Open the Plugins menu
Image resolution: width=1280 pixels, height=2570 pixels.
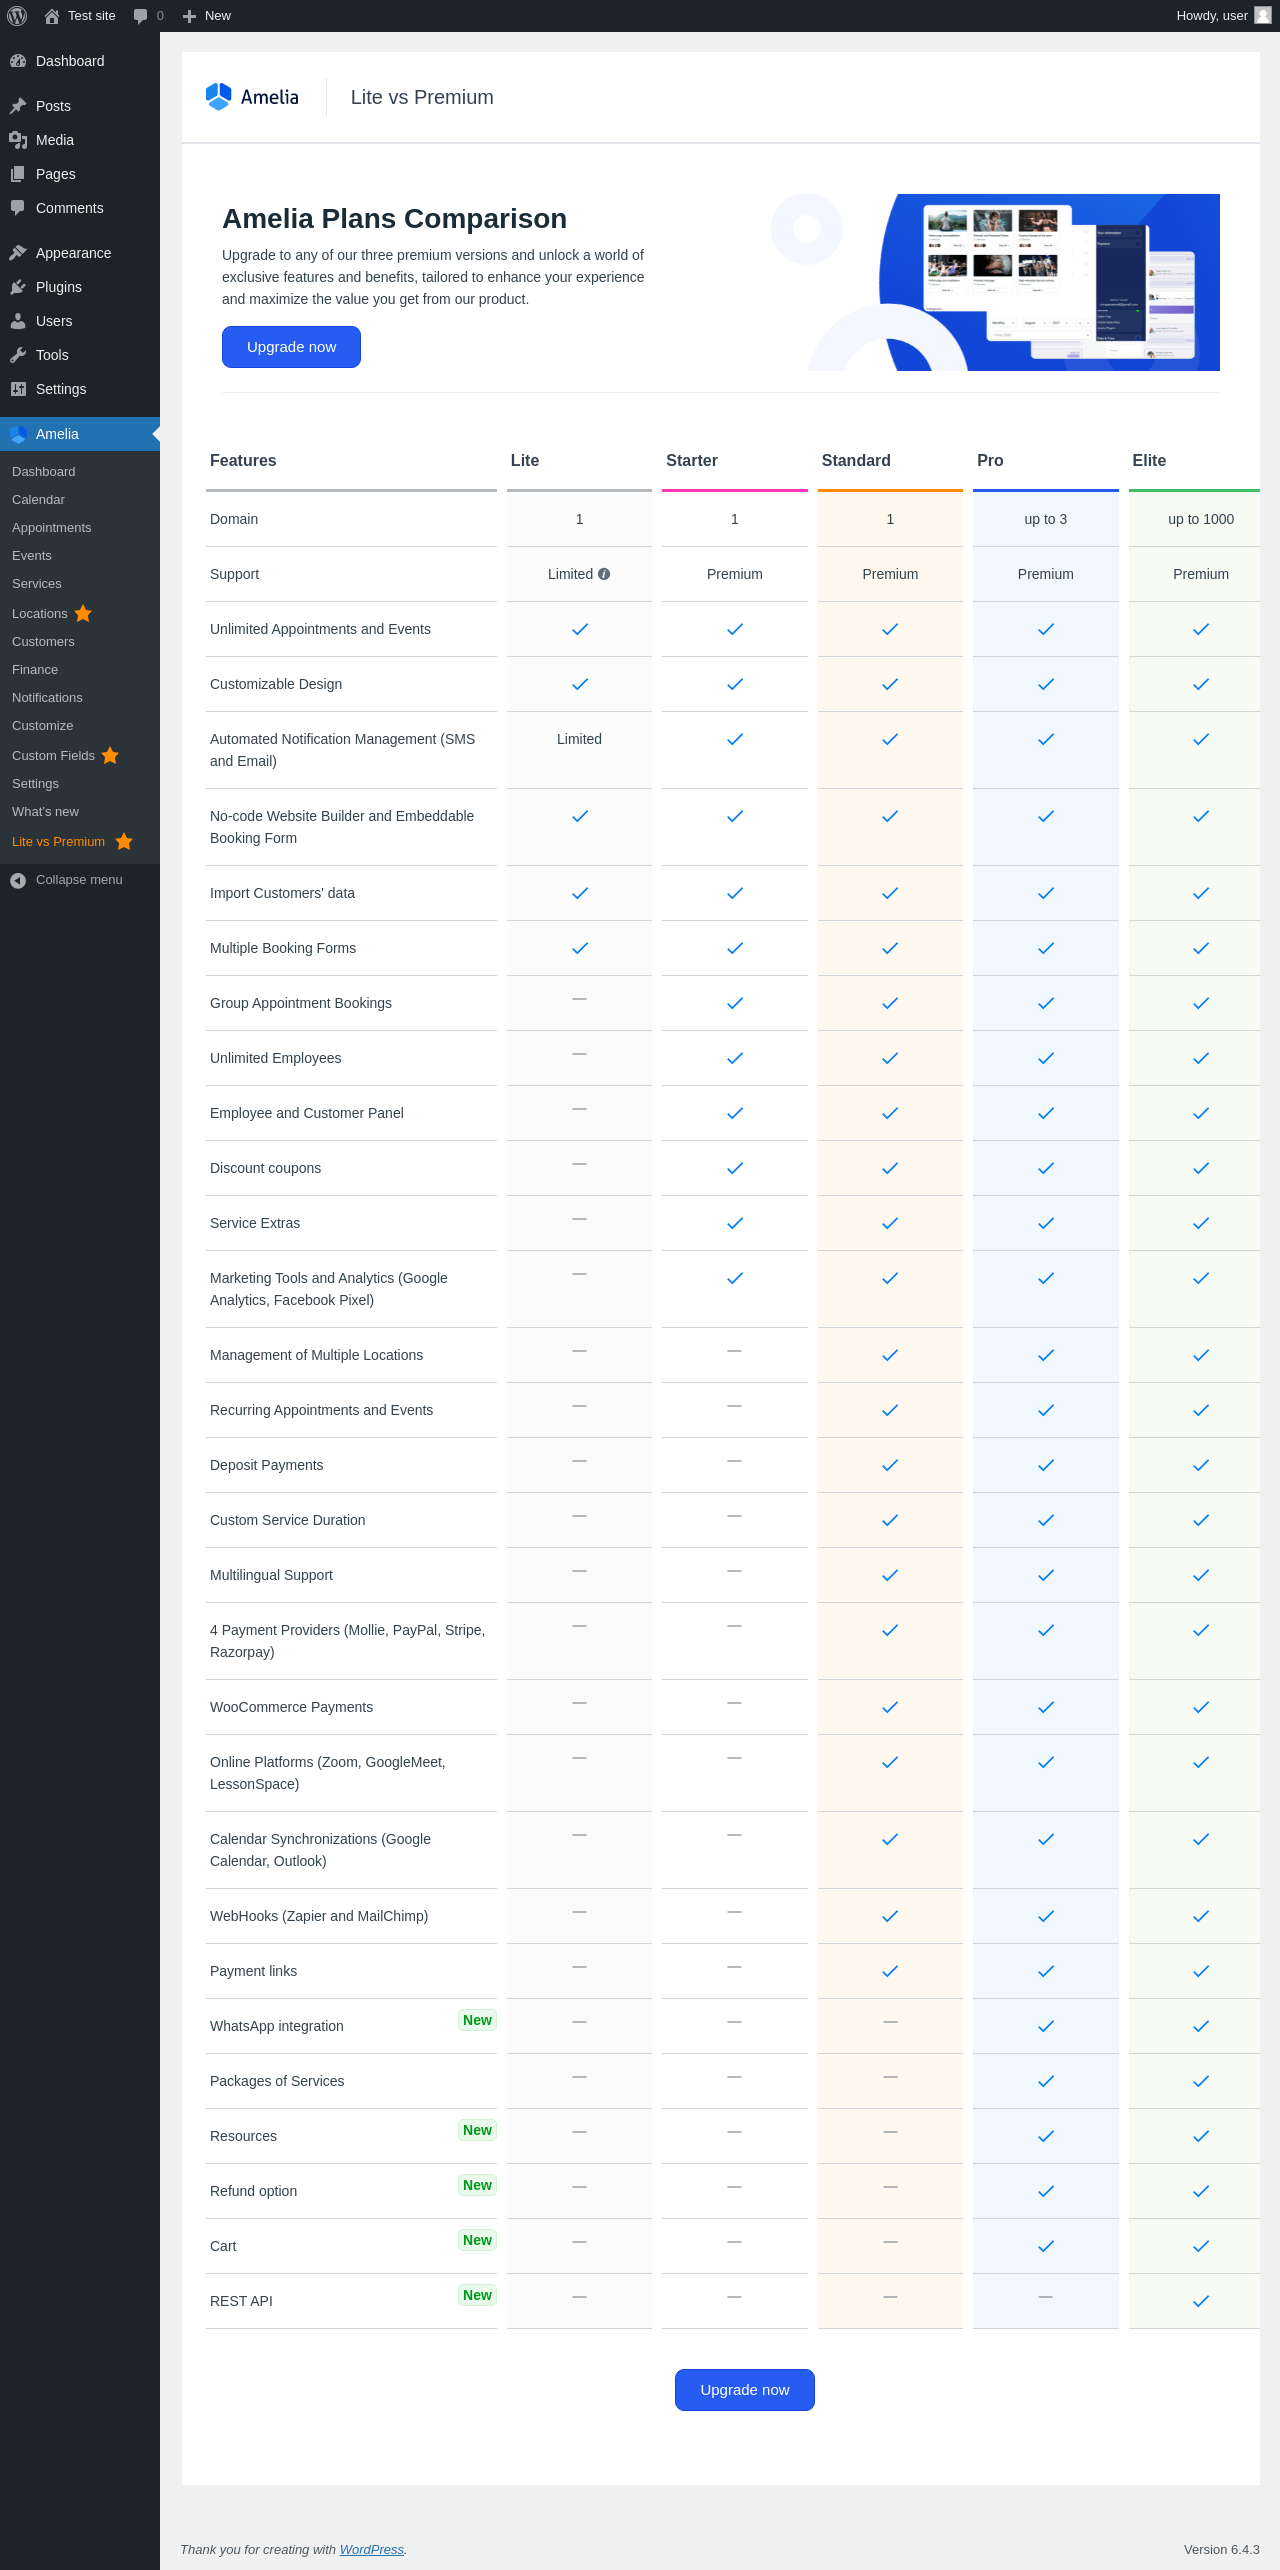[59, 287]
